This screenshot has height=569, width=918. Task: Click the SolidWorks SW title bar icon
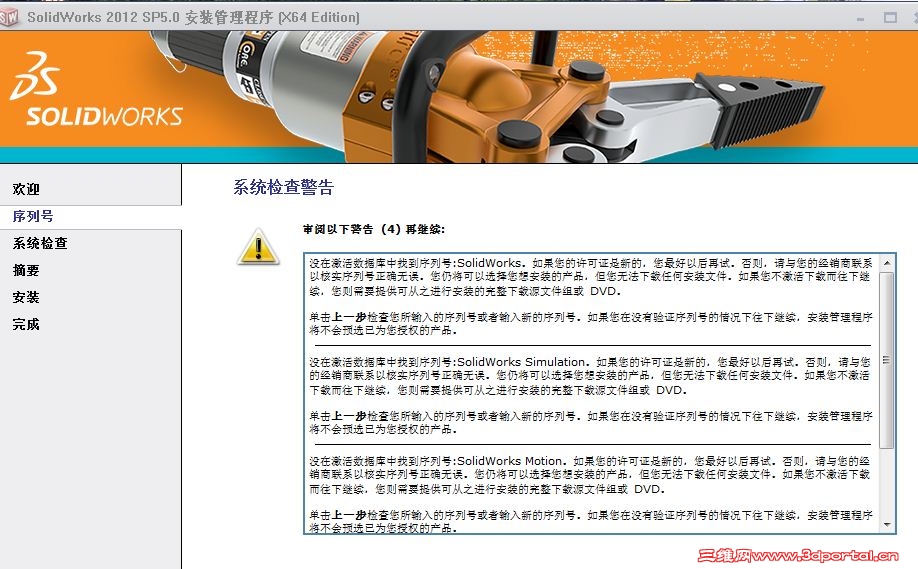[9, 18]
